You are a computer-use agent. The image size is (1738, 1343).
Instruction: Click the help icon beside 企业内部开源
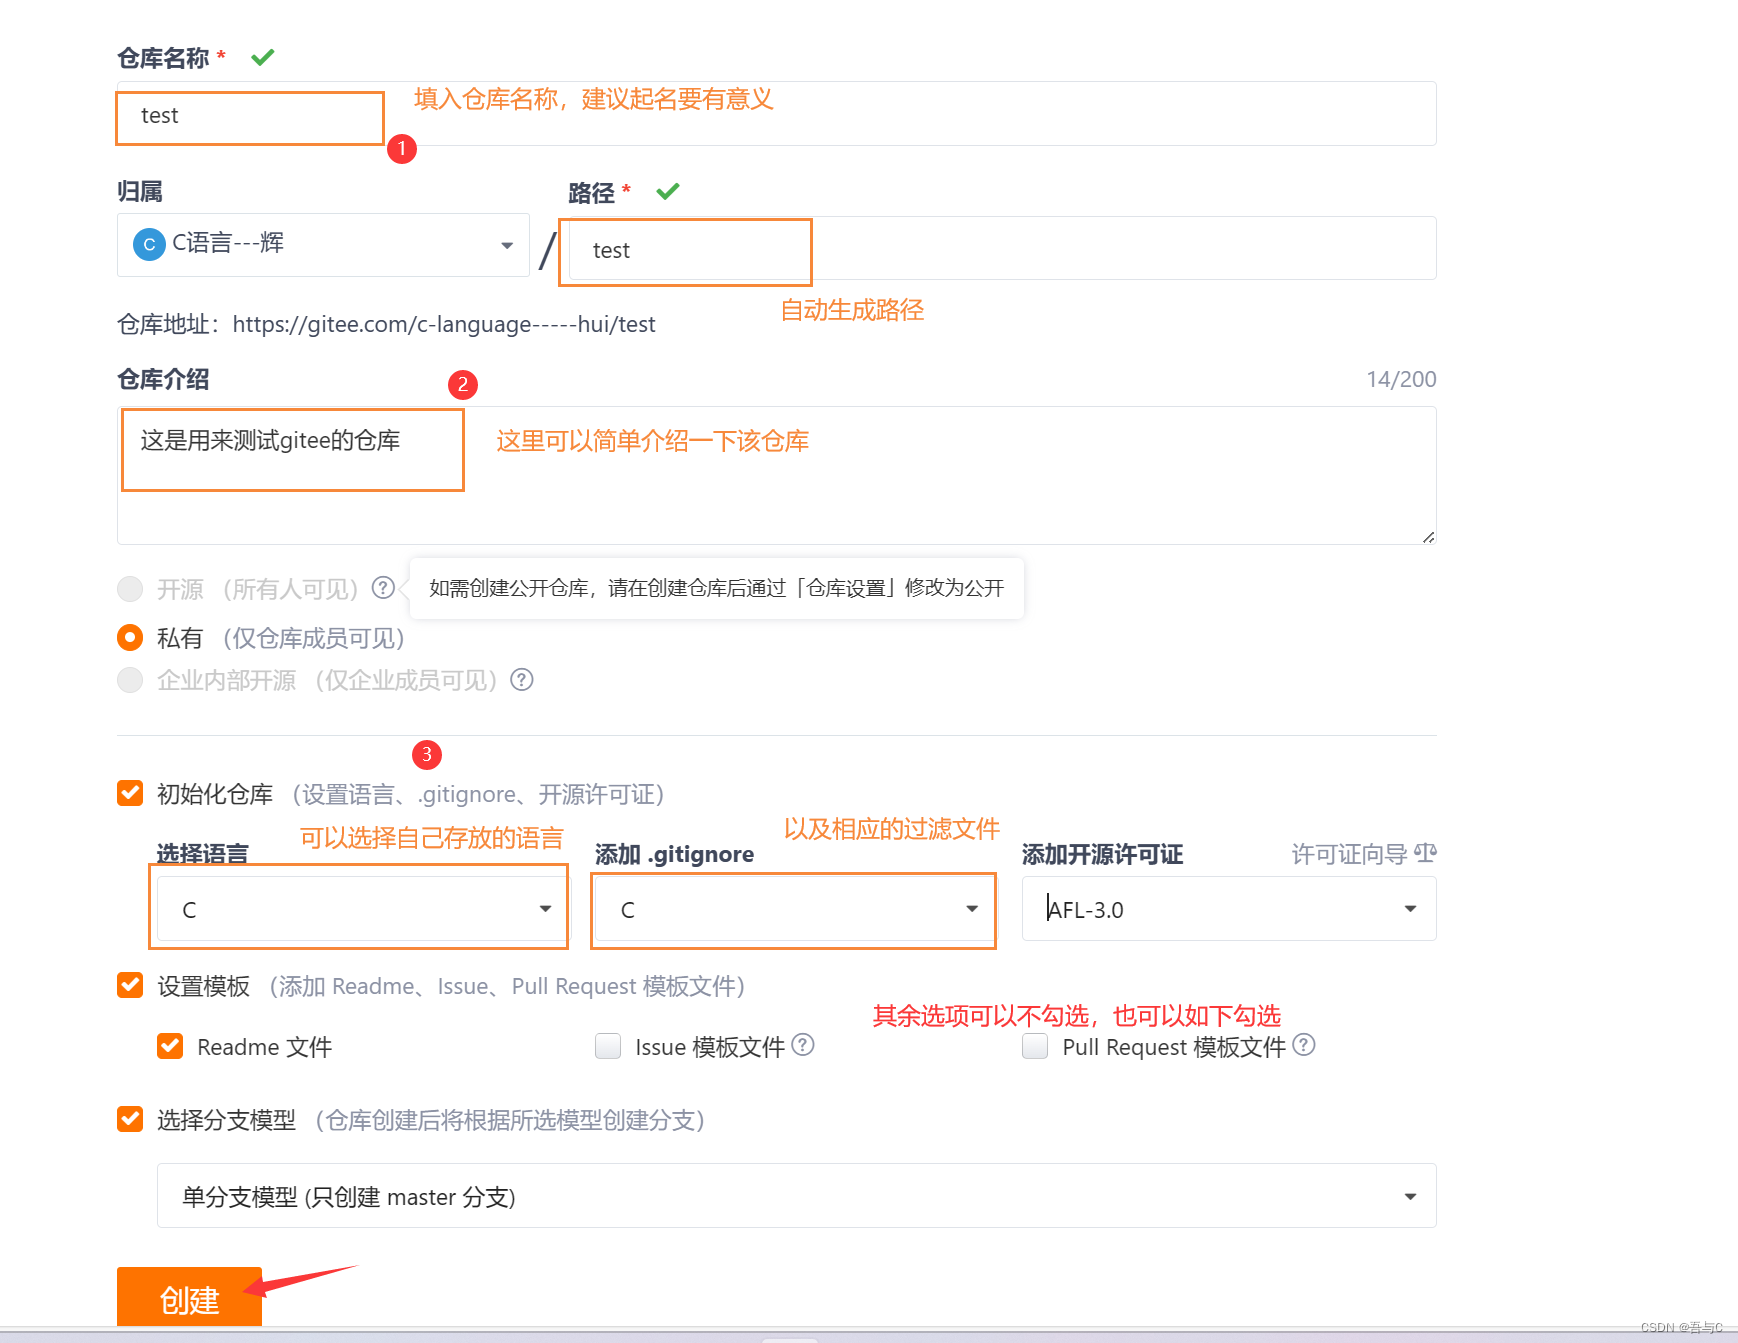[521, 680]
